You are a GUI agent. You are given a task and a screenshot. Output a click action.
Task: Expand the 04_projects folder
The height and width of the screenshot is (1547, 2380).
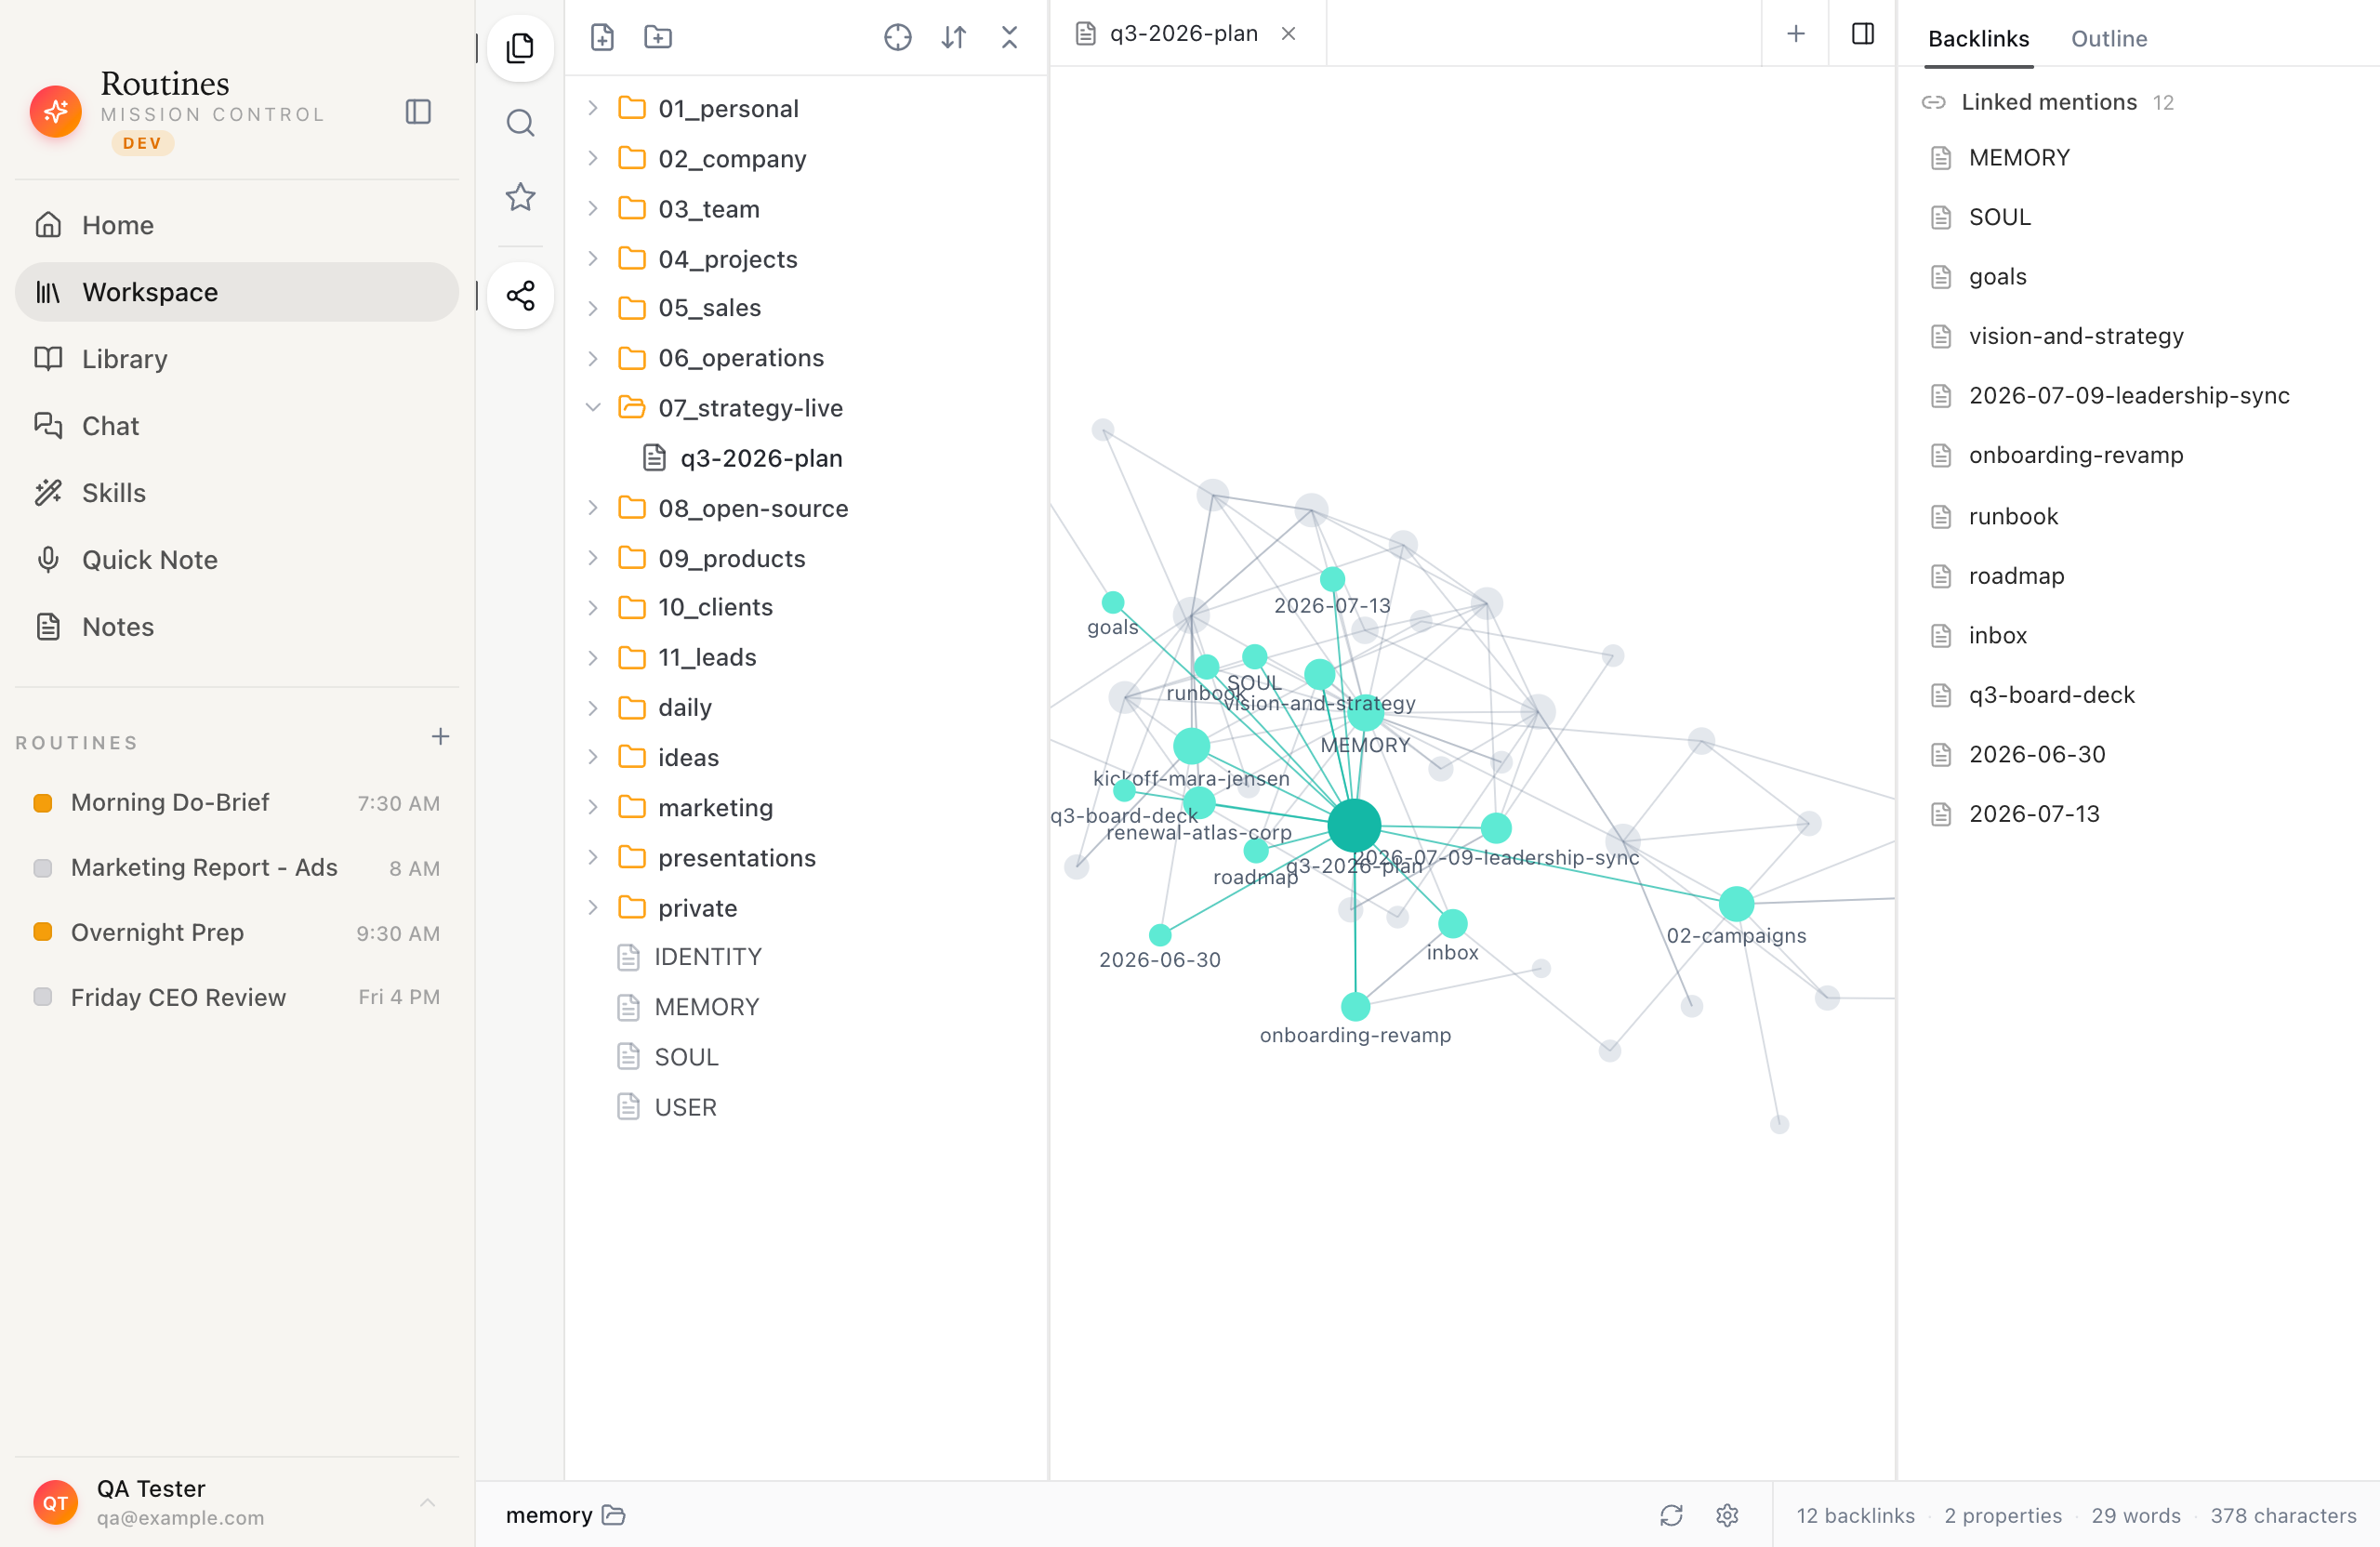coord(593,258)
